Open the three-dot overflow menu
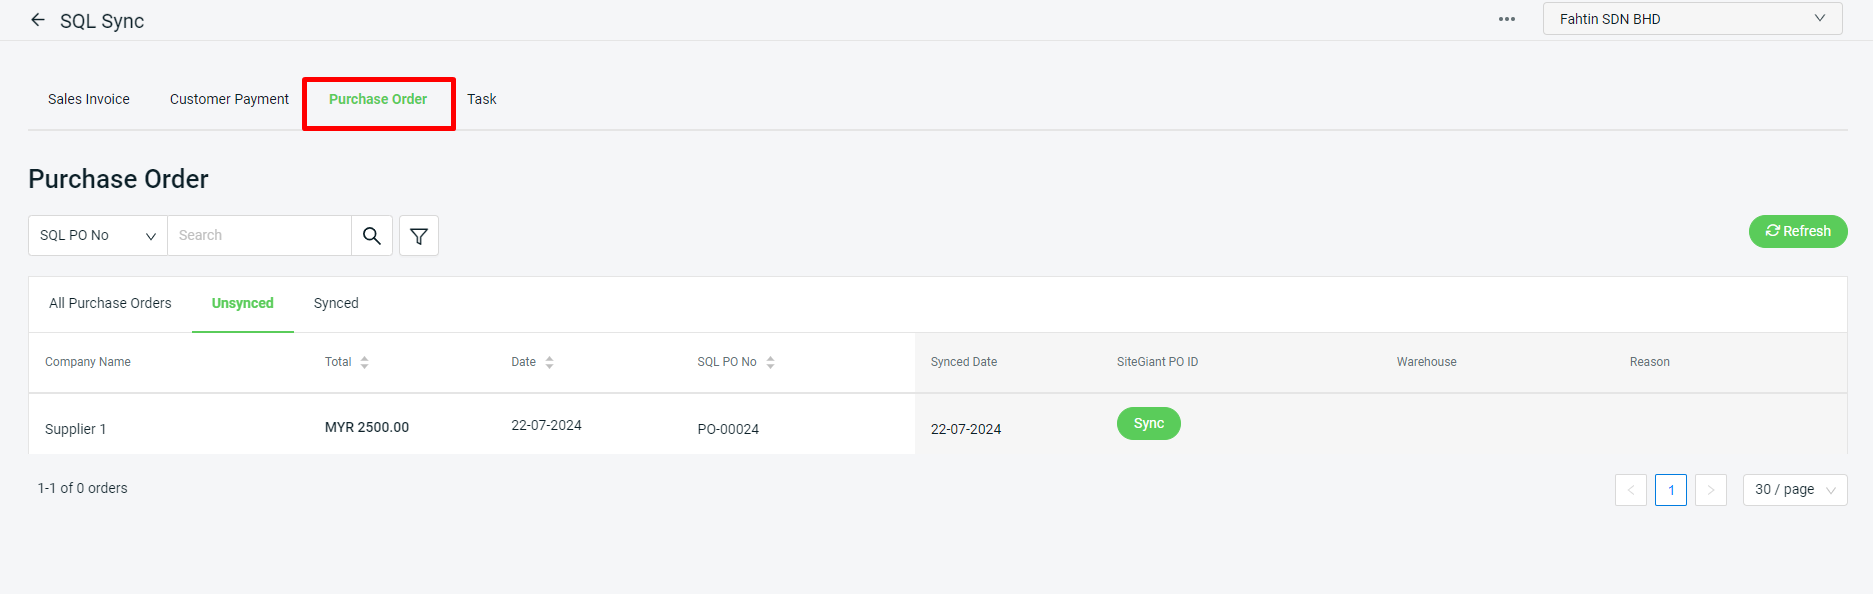This screenshot has width=1873, height=594. point(1506,18)
